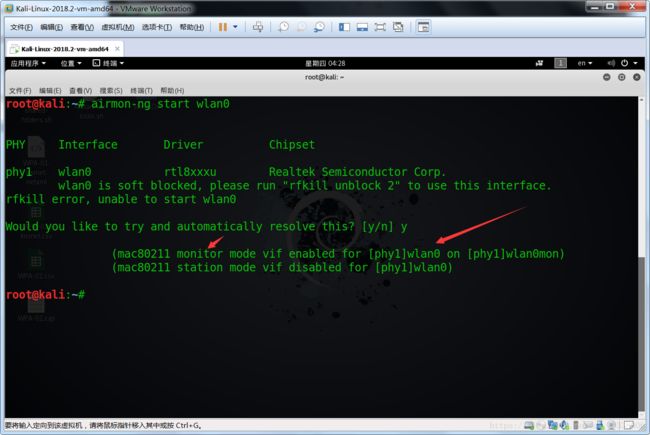Click the volume speaker icon in panel
Image resolution: width=650 pixels, height=435 pixels.
(x=611, y=63)
